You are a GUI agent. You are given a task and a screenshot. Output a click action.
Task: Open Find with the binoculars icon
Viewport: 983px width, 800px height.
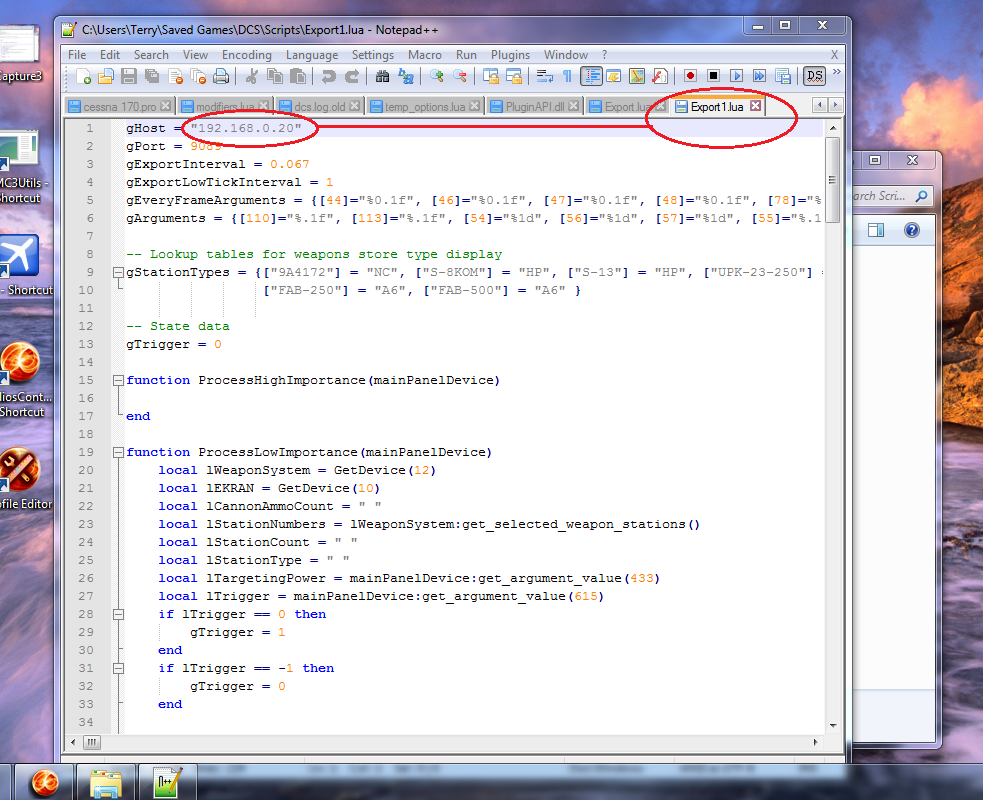[x=382, y=76]
